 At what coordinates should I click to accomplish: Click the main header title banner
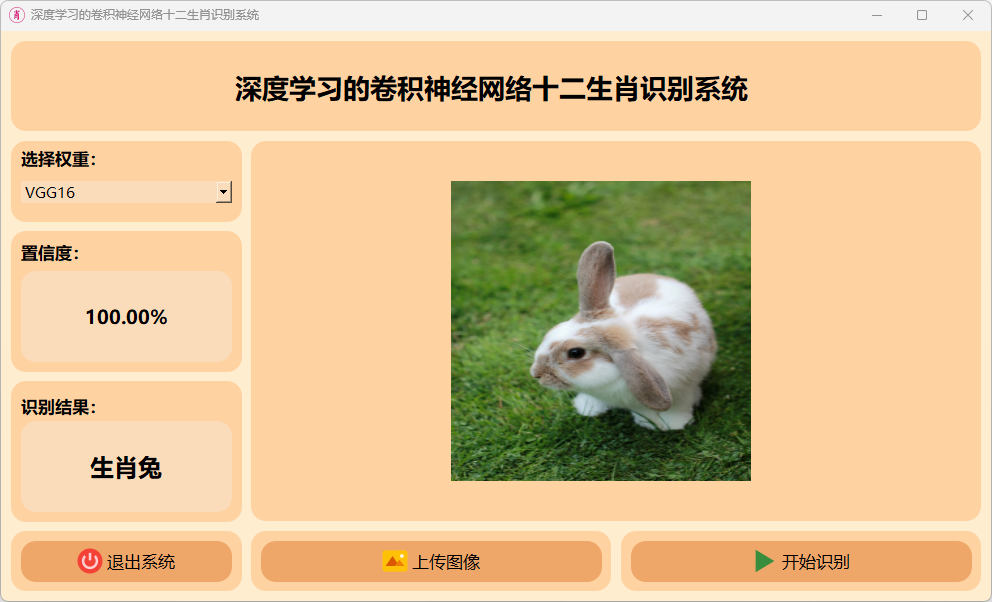click(x=495, y=86)
